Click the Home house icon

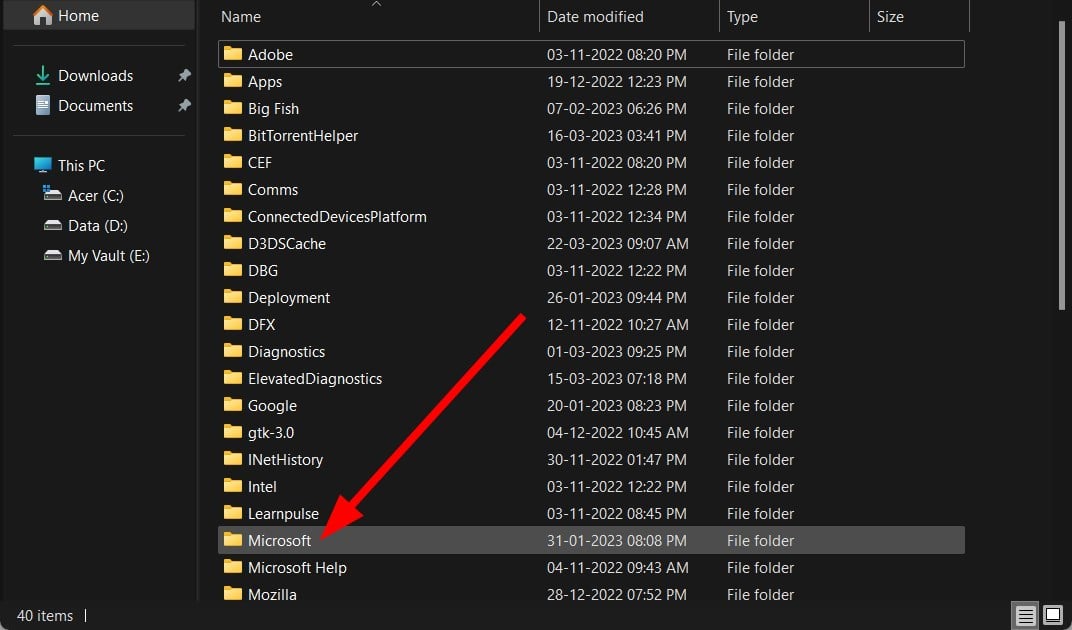[x=42, y=16]
